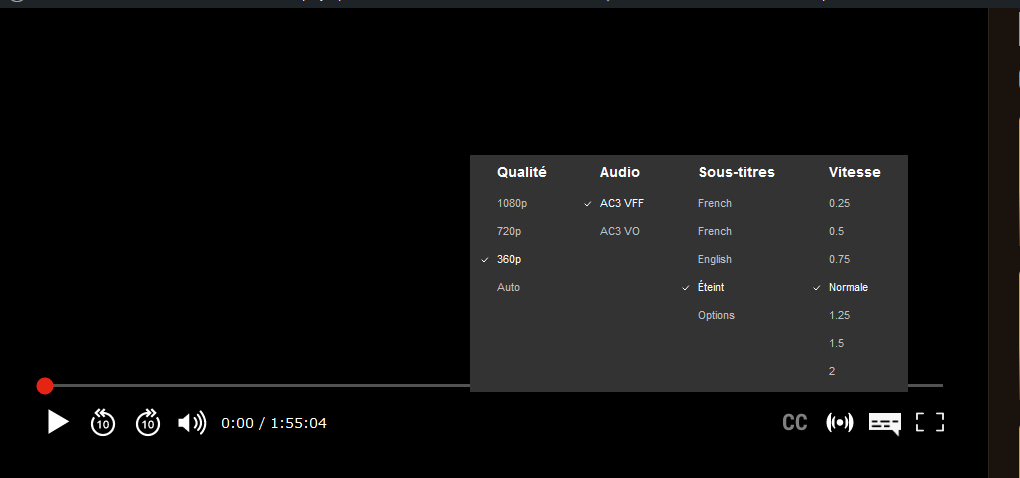Close the settings panel via subtitle-bubble icon

885,423
